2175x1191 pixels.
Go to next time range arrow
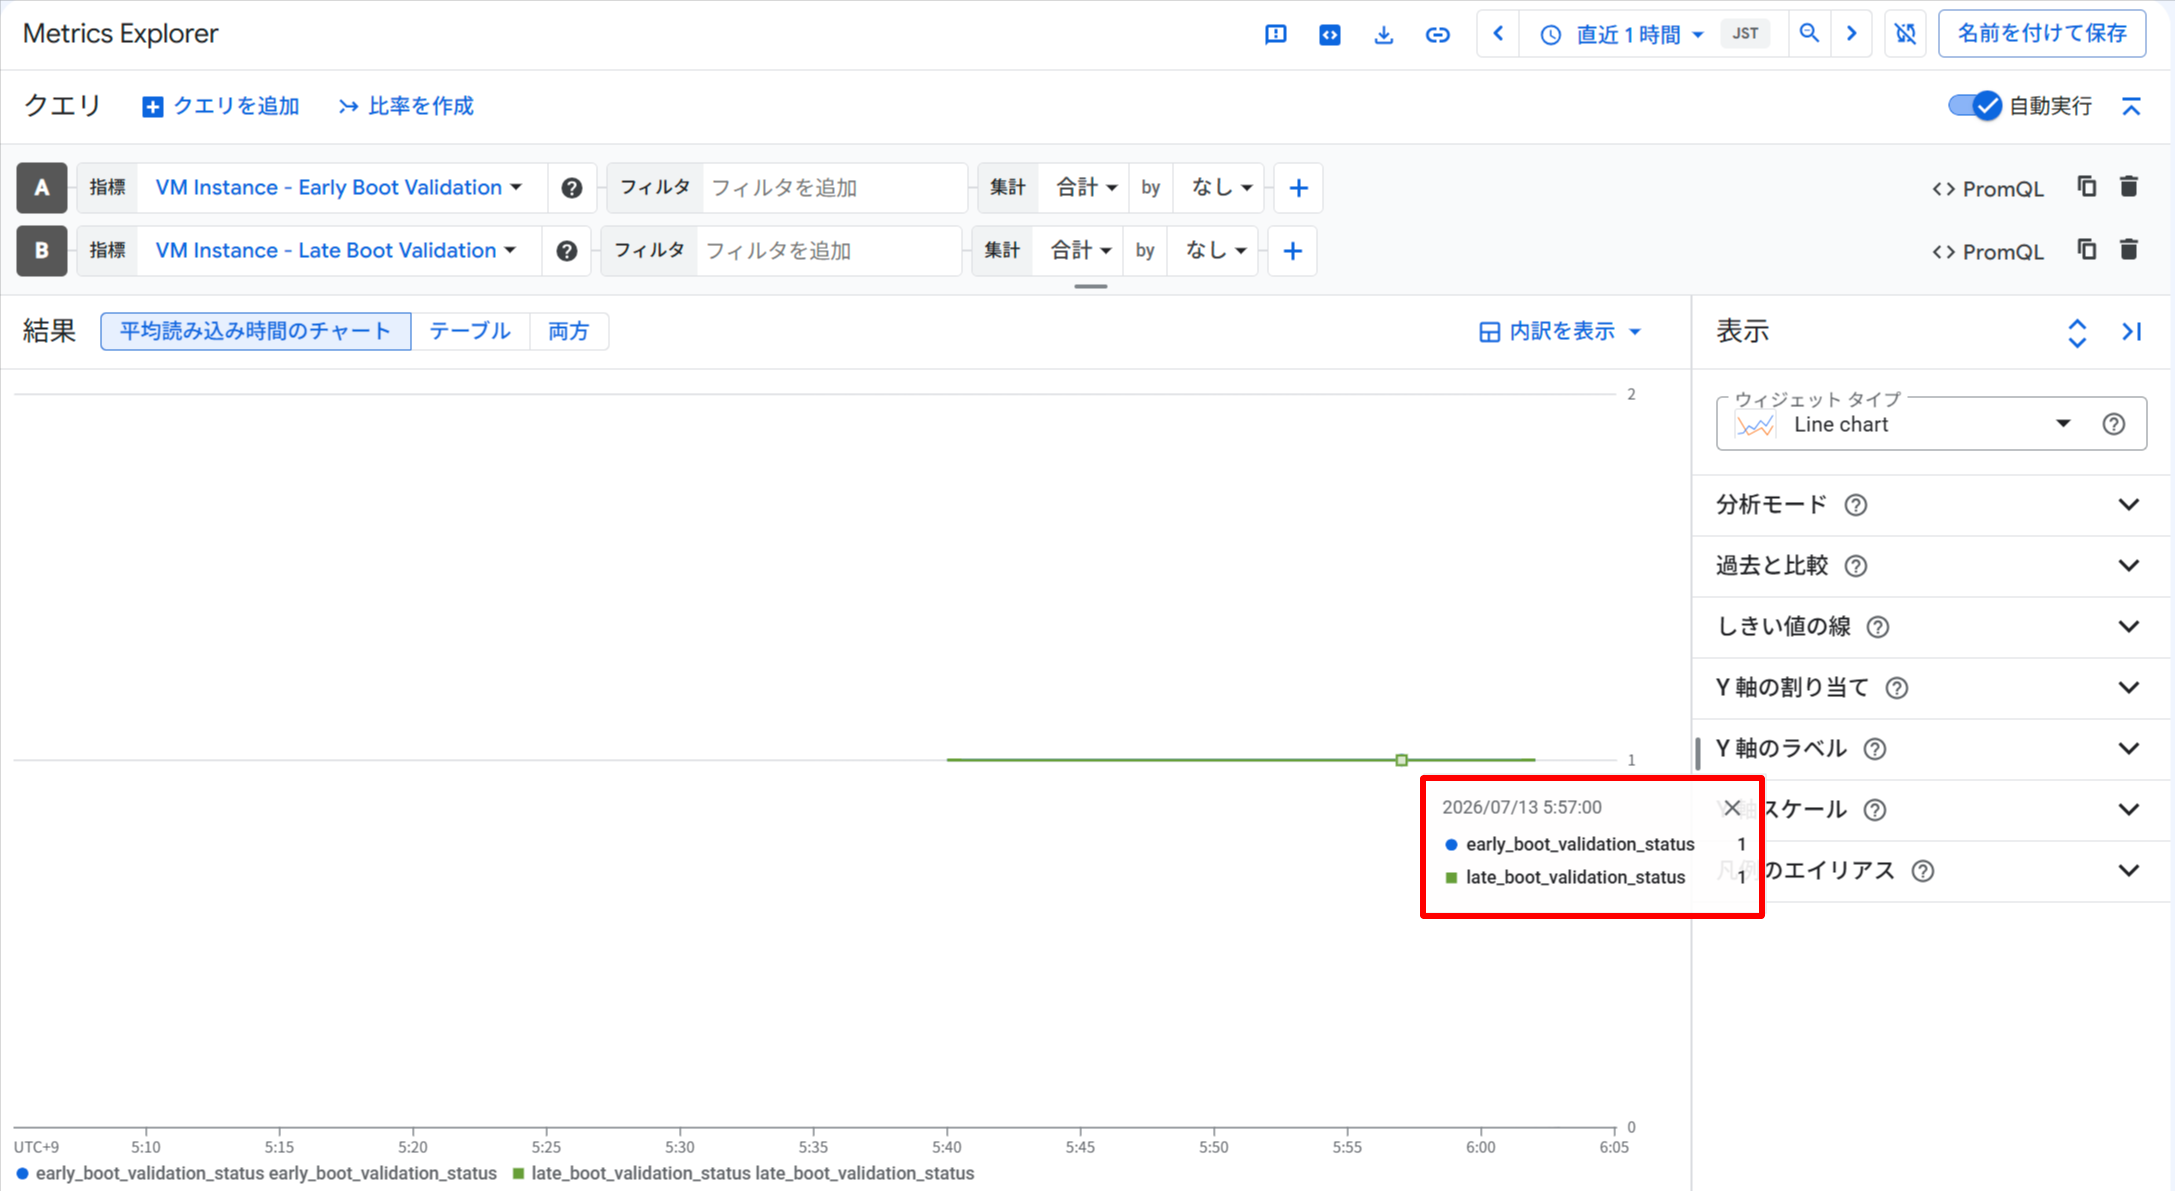[1851, 34]
